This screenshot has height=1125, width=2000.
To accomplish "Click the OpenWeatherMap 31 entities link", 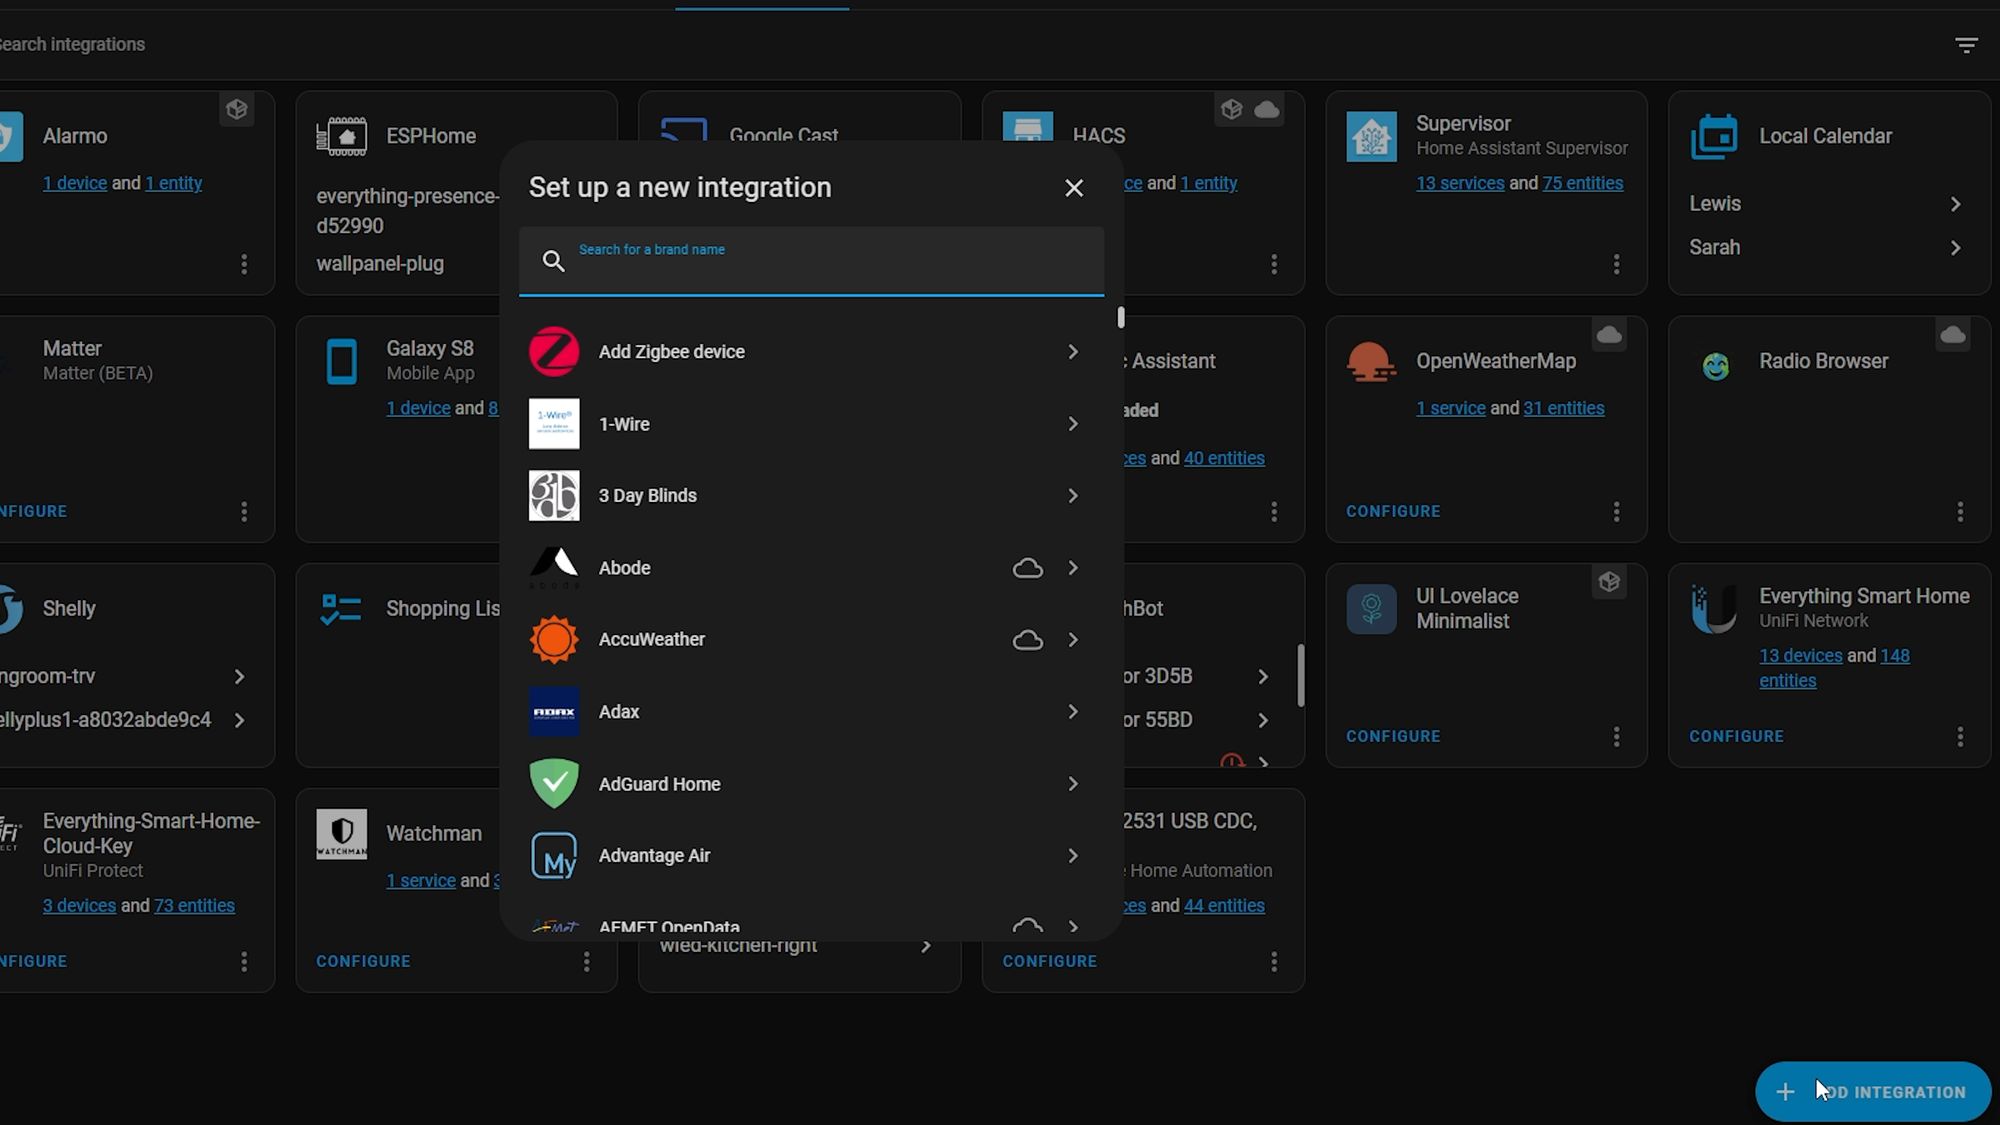I will tap(1563, 409).
